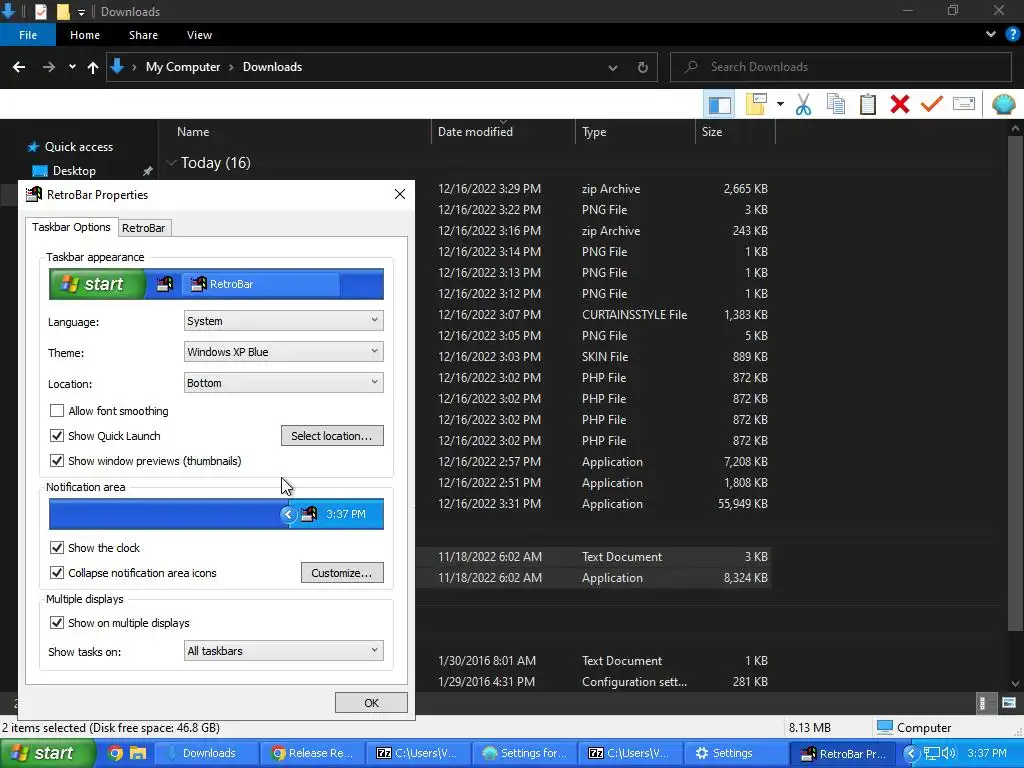Paste using the clipboard toolbar icon
Image resolution: width=1024 pixels, height=768 pixels.
[867, 104]
